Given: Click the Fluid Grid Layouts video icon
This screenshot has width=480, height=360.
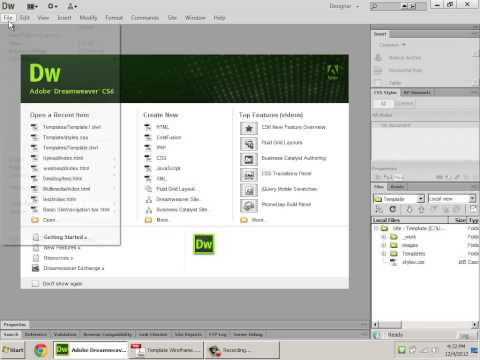Looking at the screenshot, I should coord(249,144).
